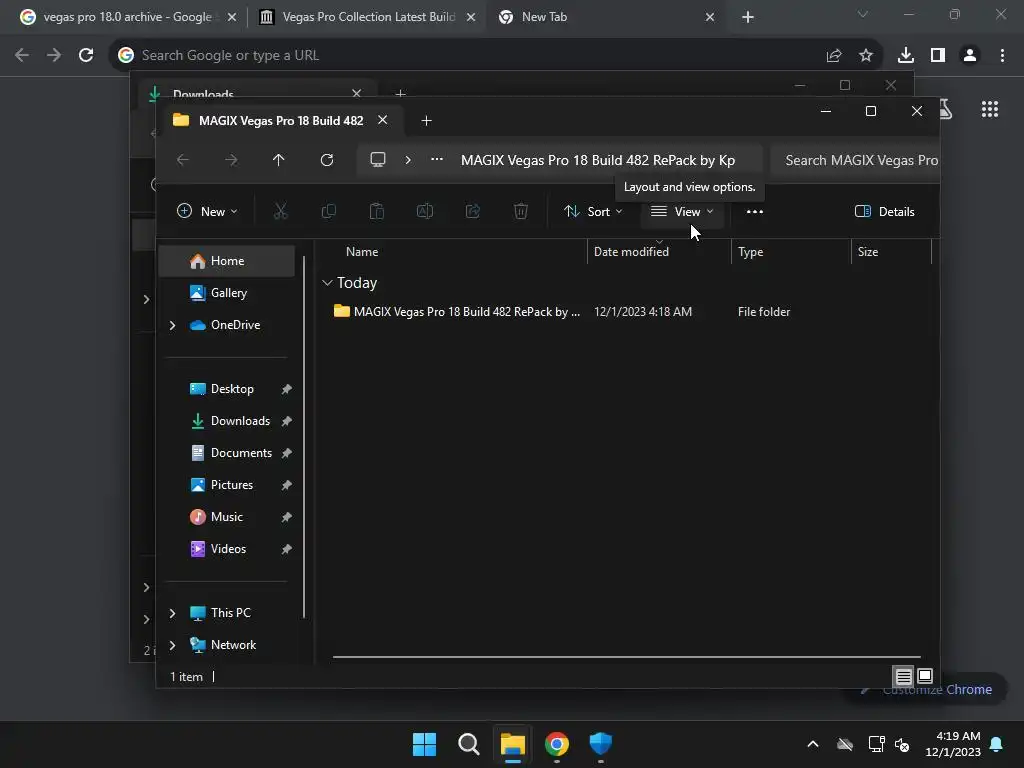Click the Chrome share page icon
The image size is (1024, 768).
[x=834, y=56]
